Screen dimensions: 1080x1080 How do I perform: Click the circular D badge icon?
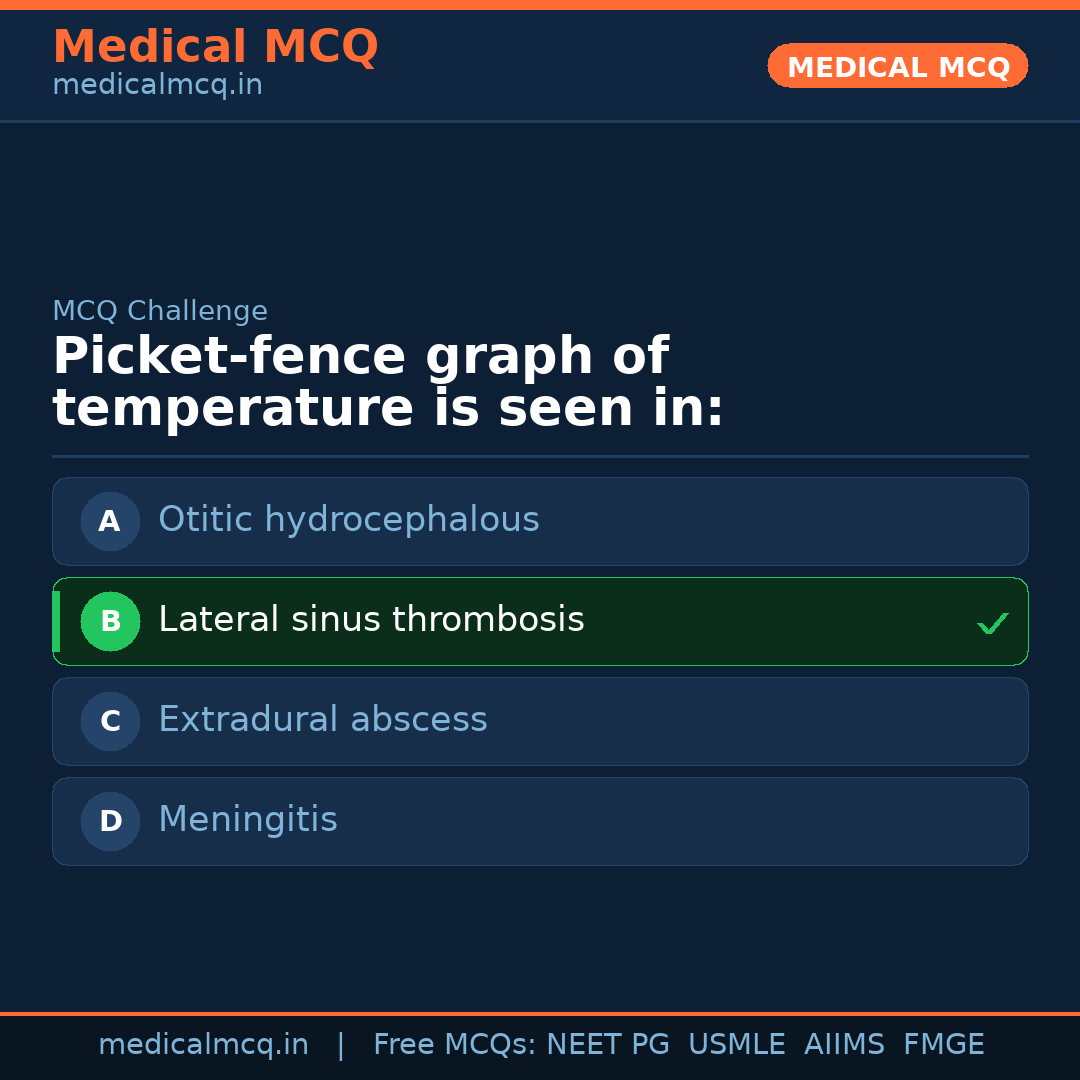(110, 821)
